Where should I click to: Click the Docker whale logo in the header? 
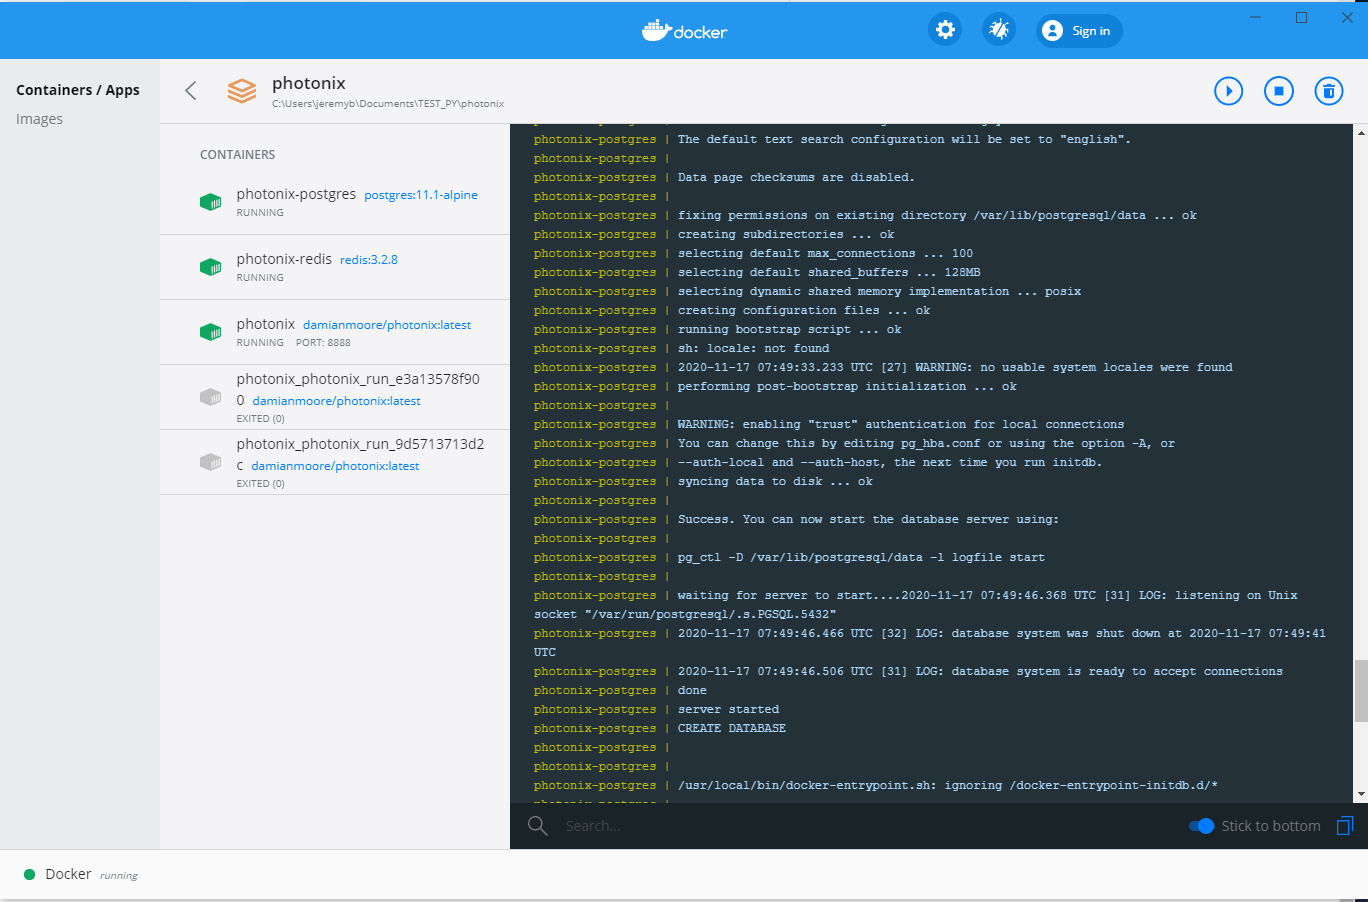click(x=684, y=29)
